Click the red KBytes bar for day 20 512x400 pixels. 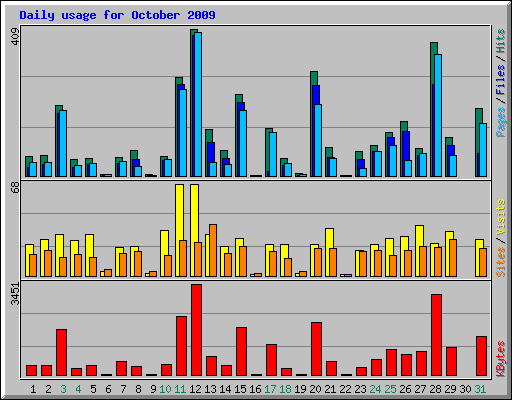(317, 349)
